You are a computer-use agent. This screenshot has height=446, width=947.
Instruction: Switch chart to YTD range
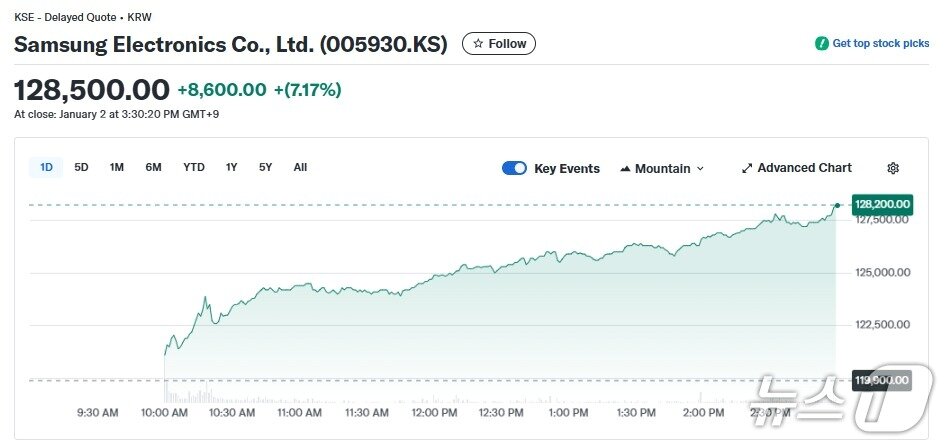click(194, 167)
